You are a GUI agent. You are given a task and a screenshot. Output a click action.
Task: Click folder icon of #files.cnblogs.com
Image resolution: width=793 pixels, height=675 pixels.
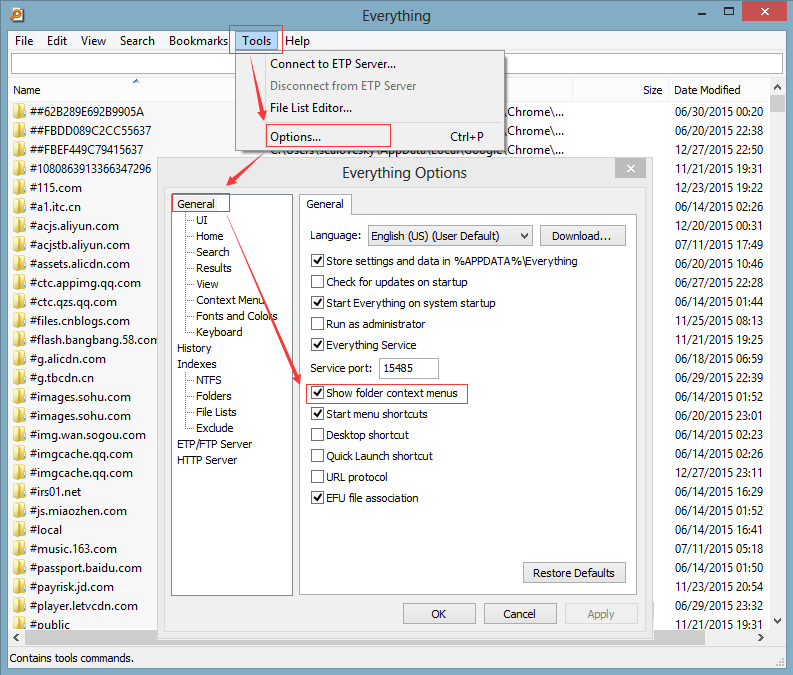[19, 321]
